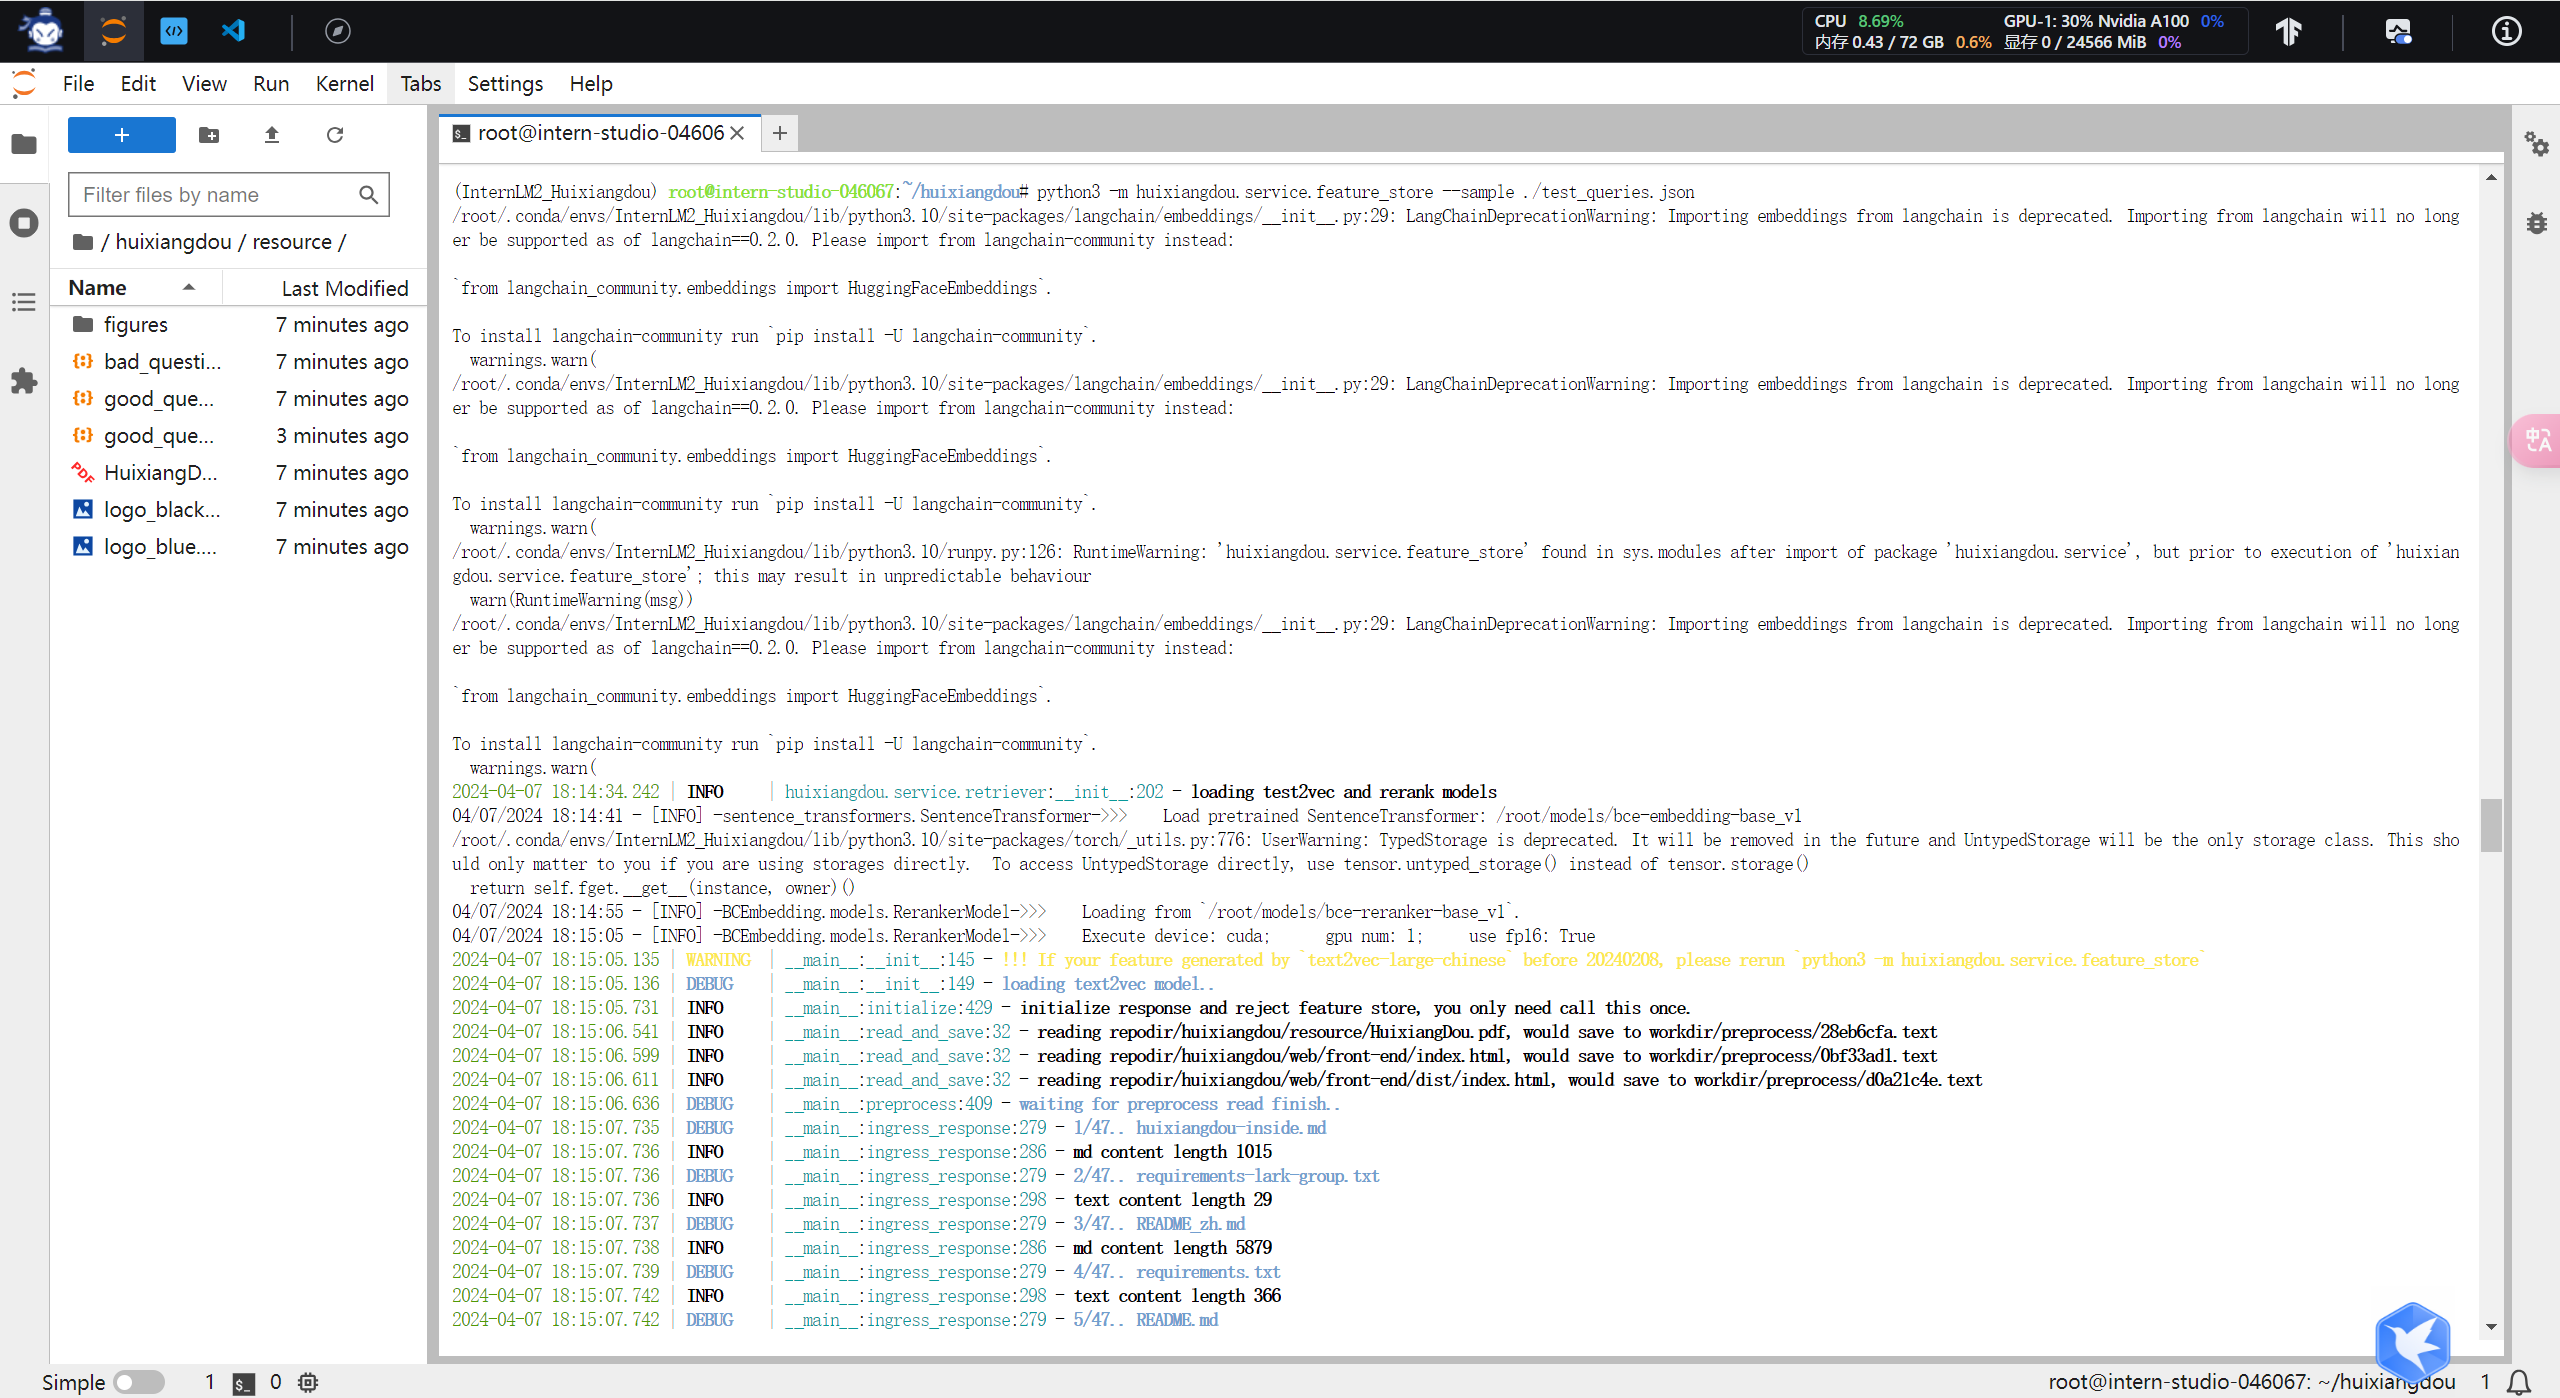Open the Kernel menu
Image resolution: width=2560 pixels, height=1398 pixels.
[x=344, y=84]
